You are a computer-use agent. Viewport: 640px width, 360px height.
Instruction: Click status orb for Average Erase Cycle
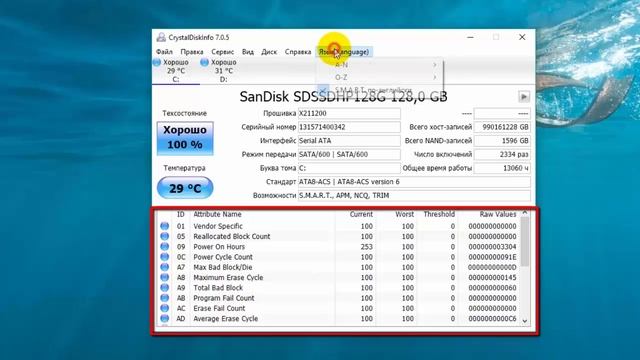(x=164, y=318)
